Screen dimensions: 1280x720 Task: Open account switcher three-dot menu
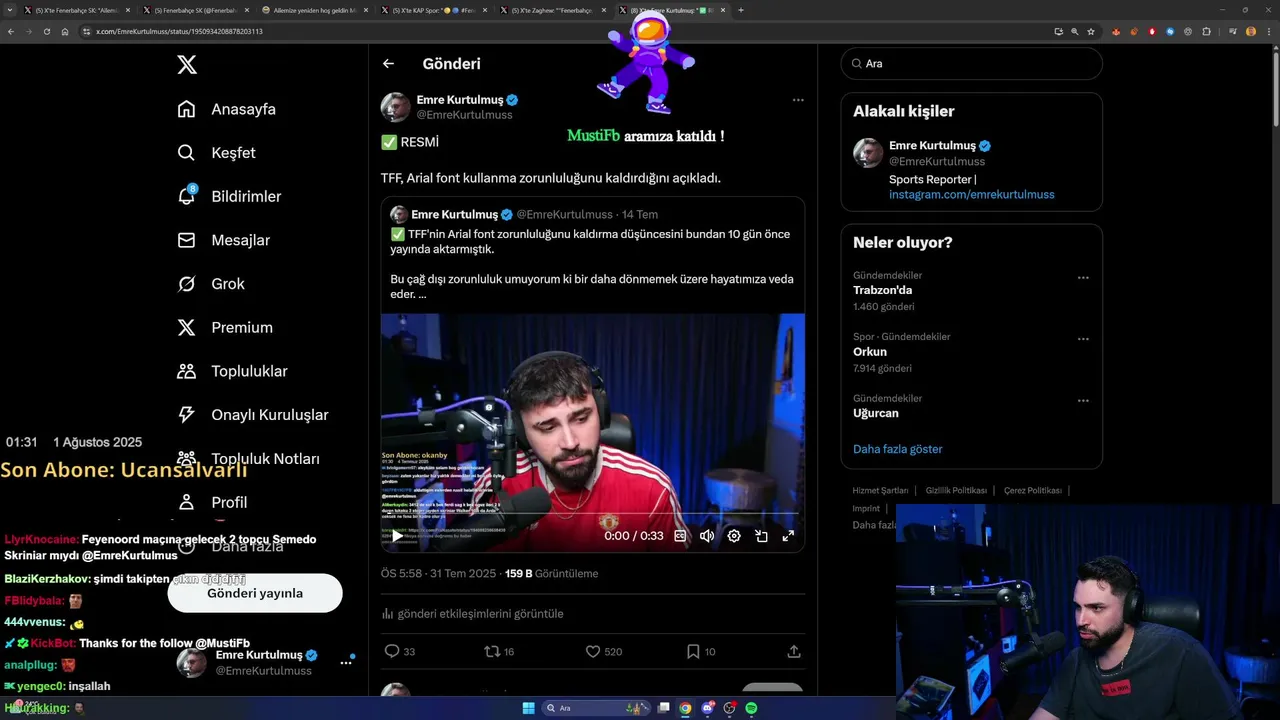pyautogui.click(x=346, y=662)
